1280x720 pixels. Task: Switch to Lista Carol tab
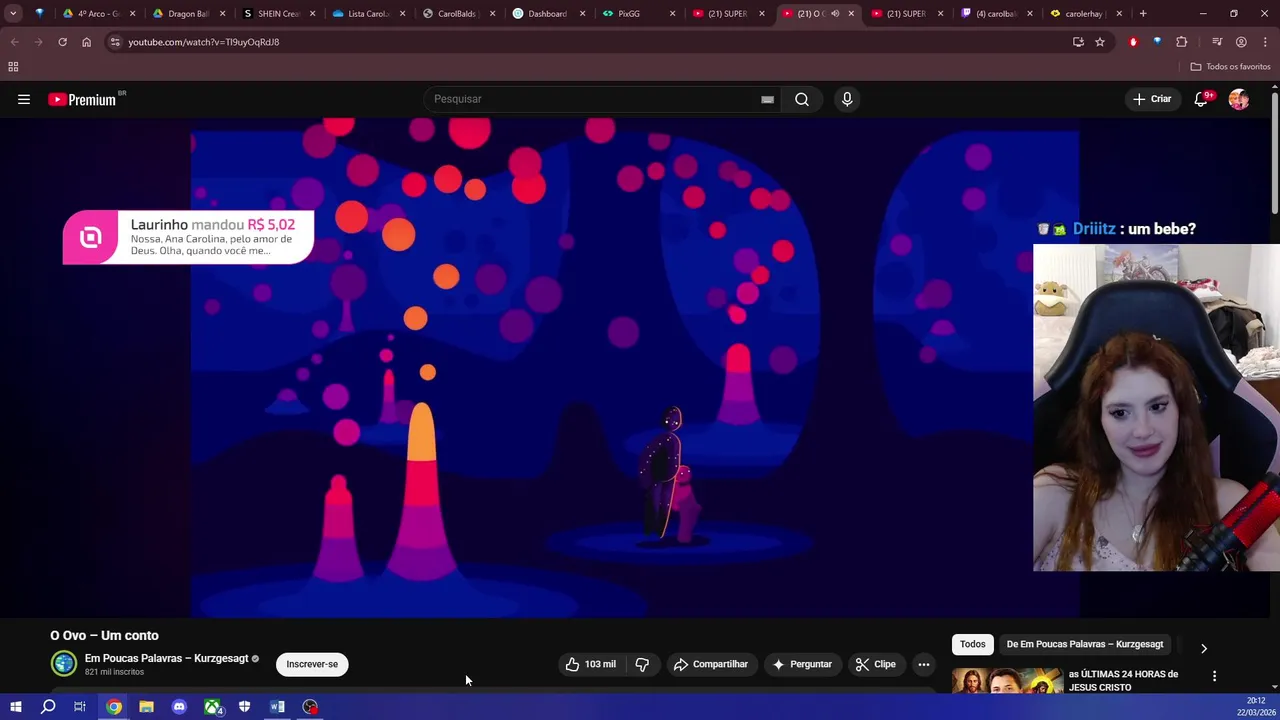[367, 14]
